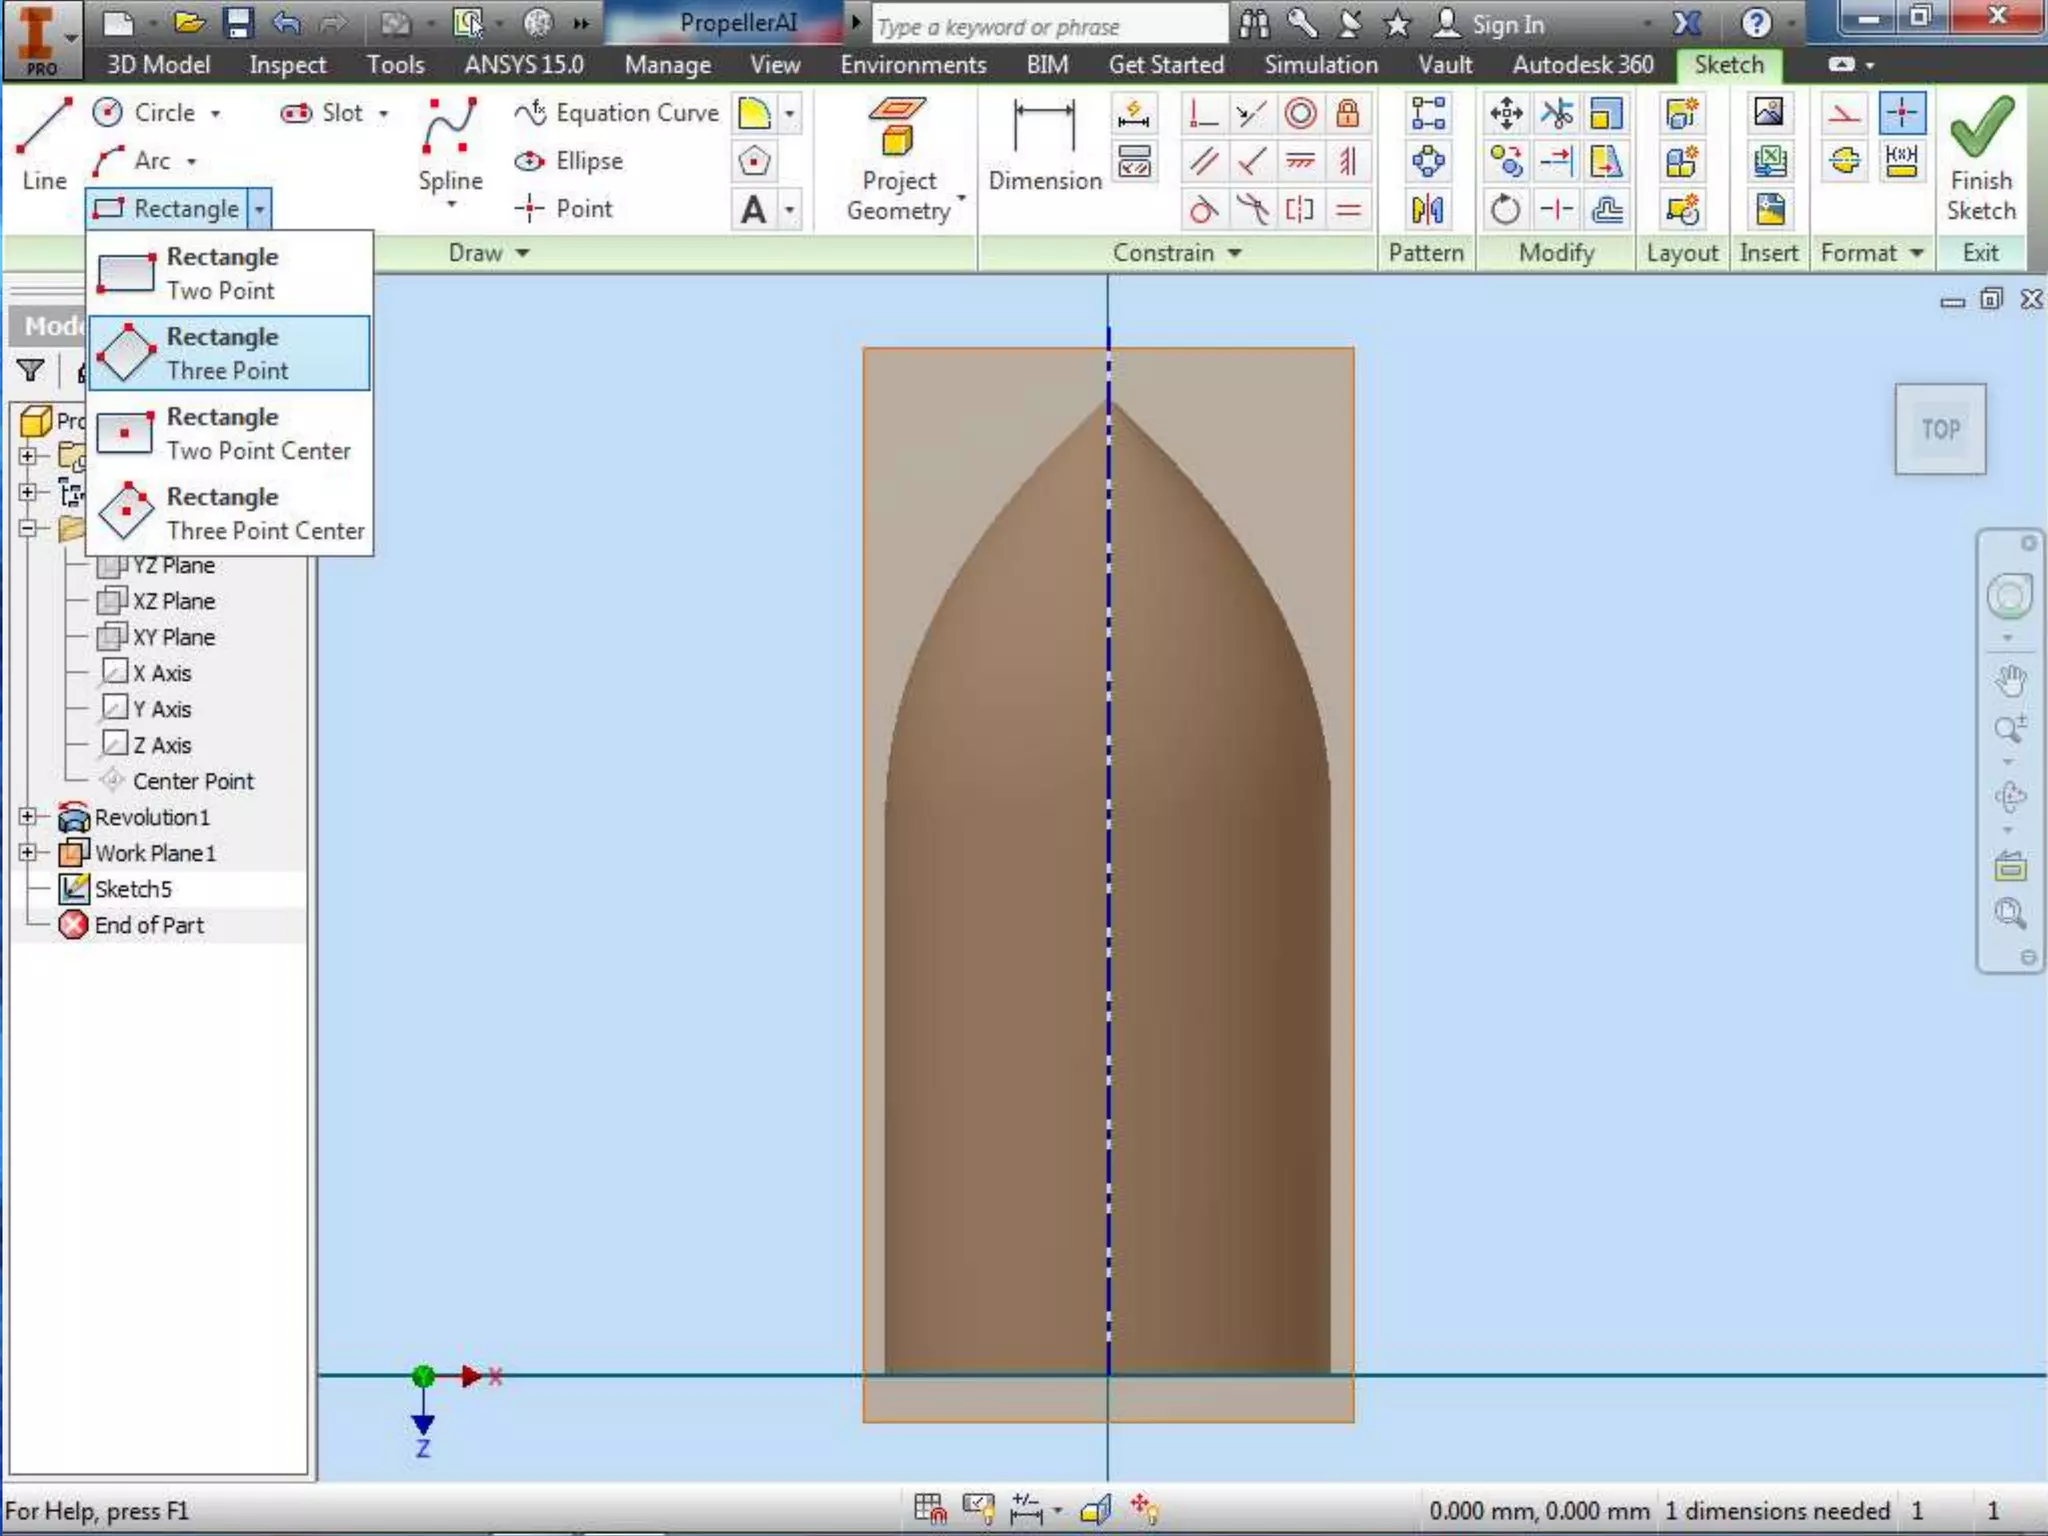
Task: Switch to the 3D Model tab
Action: (158, 65)
